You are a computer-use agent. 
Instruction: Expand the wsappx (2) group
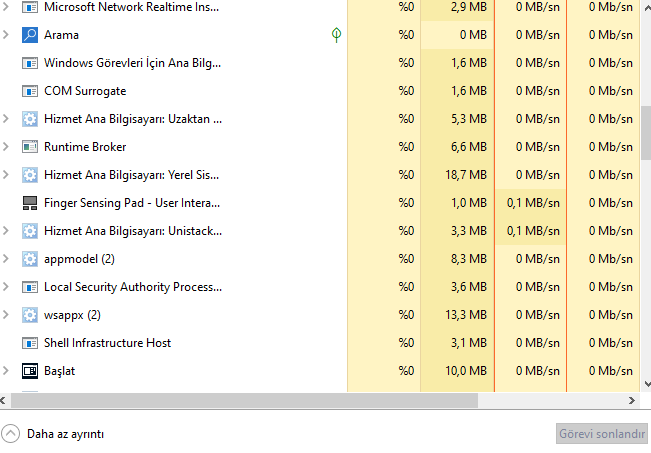[x=6, y=315]
